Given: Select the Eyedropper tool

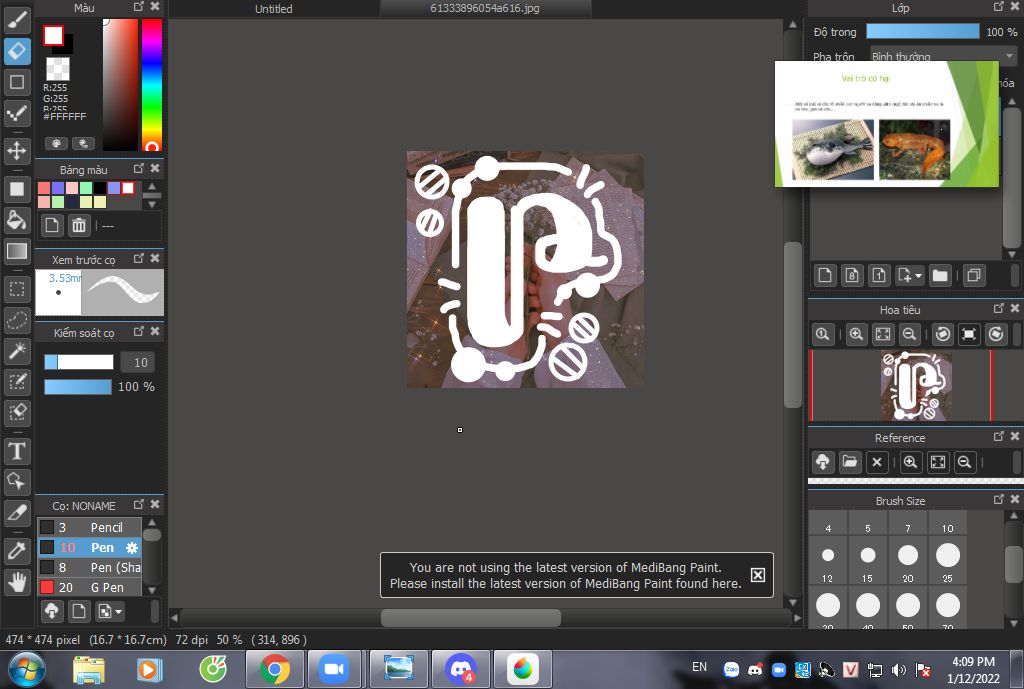Looking at the screenshot, I should pyautogui.click(x=17, y=551).
